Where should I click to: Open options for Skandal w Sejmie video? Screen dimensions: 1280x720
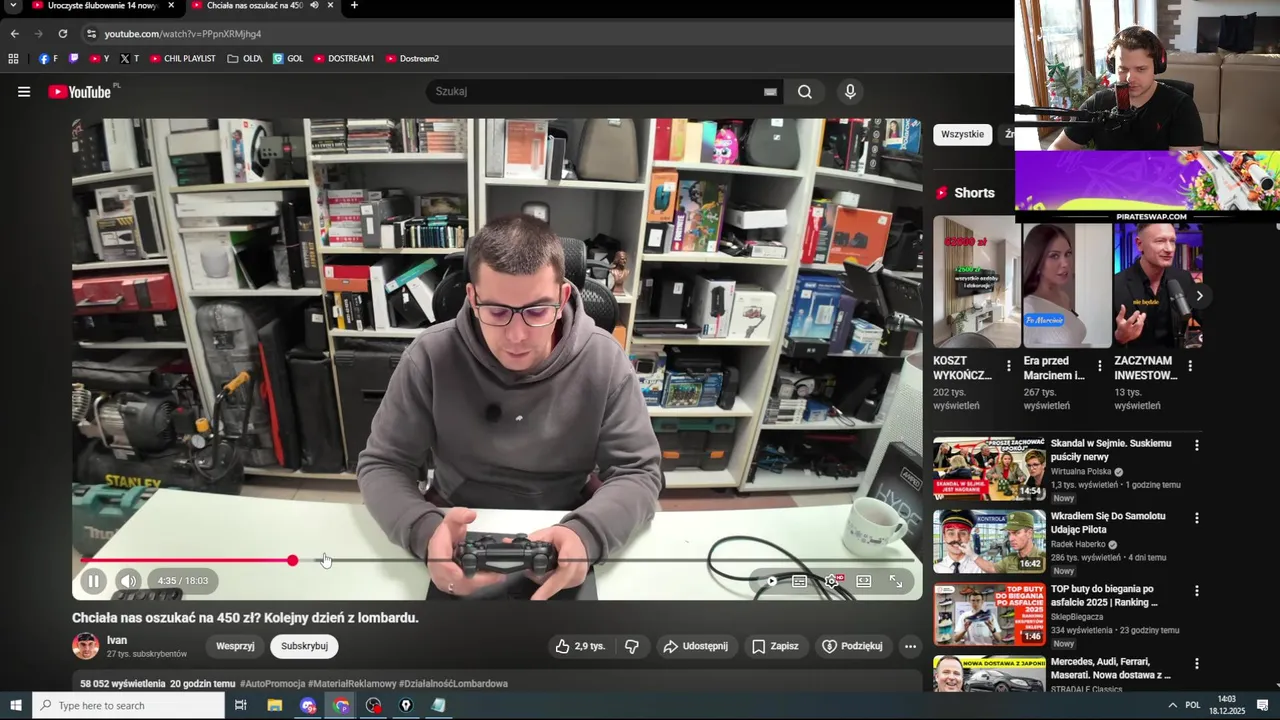(1196, 445)
